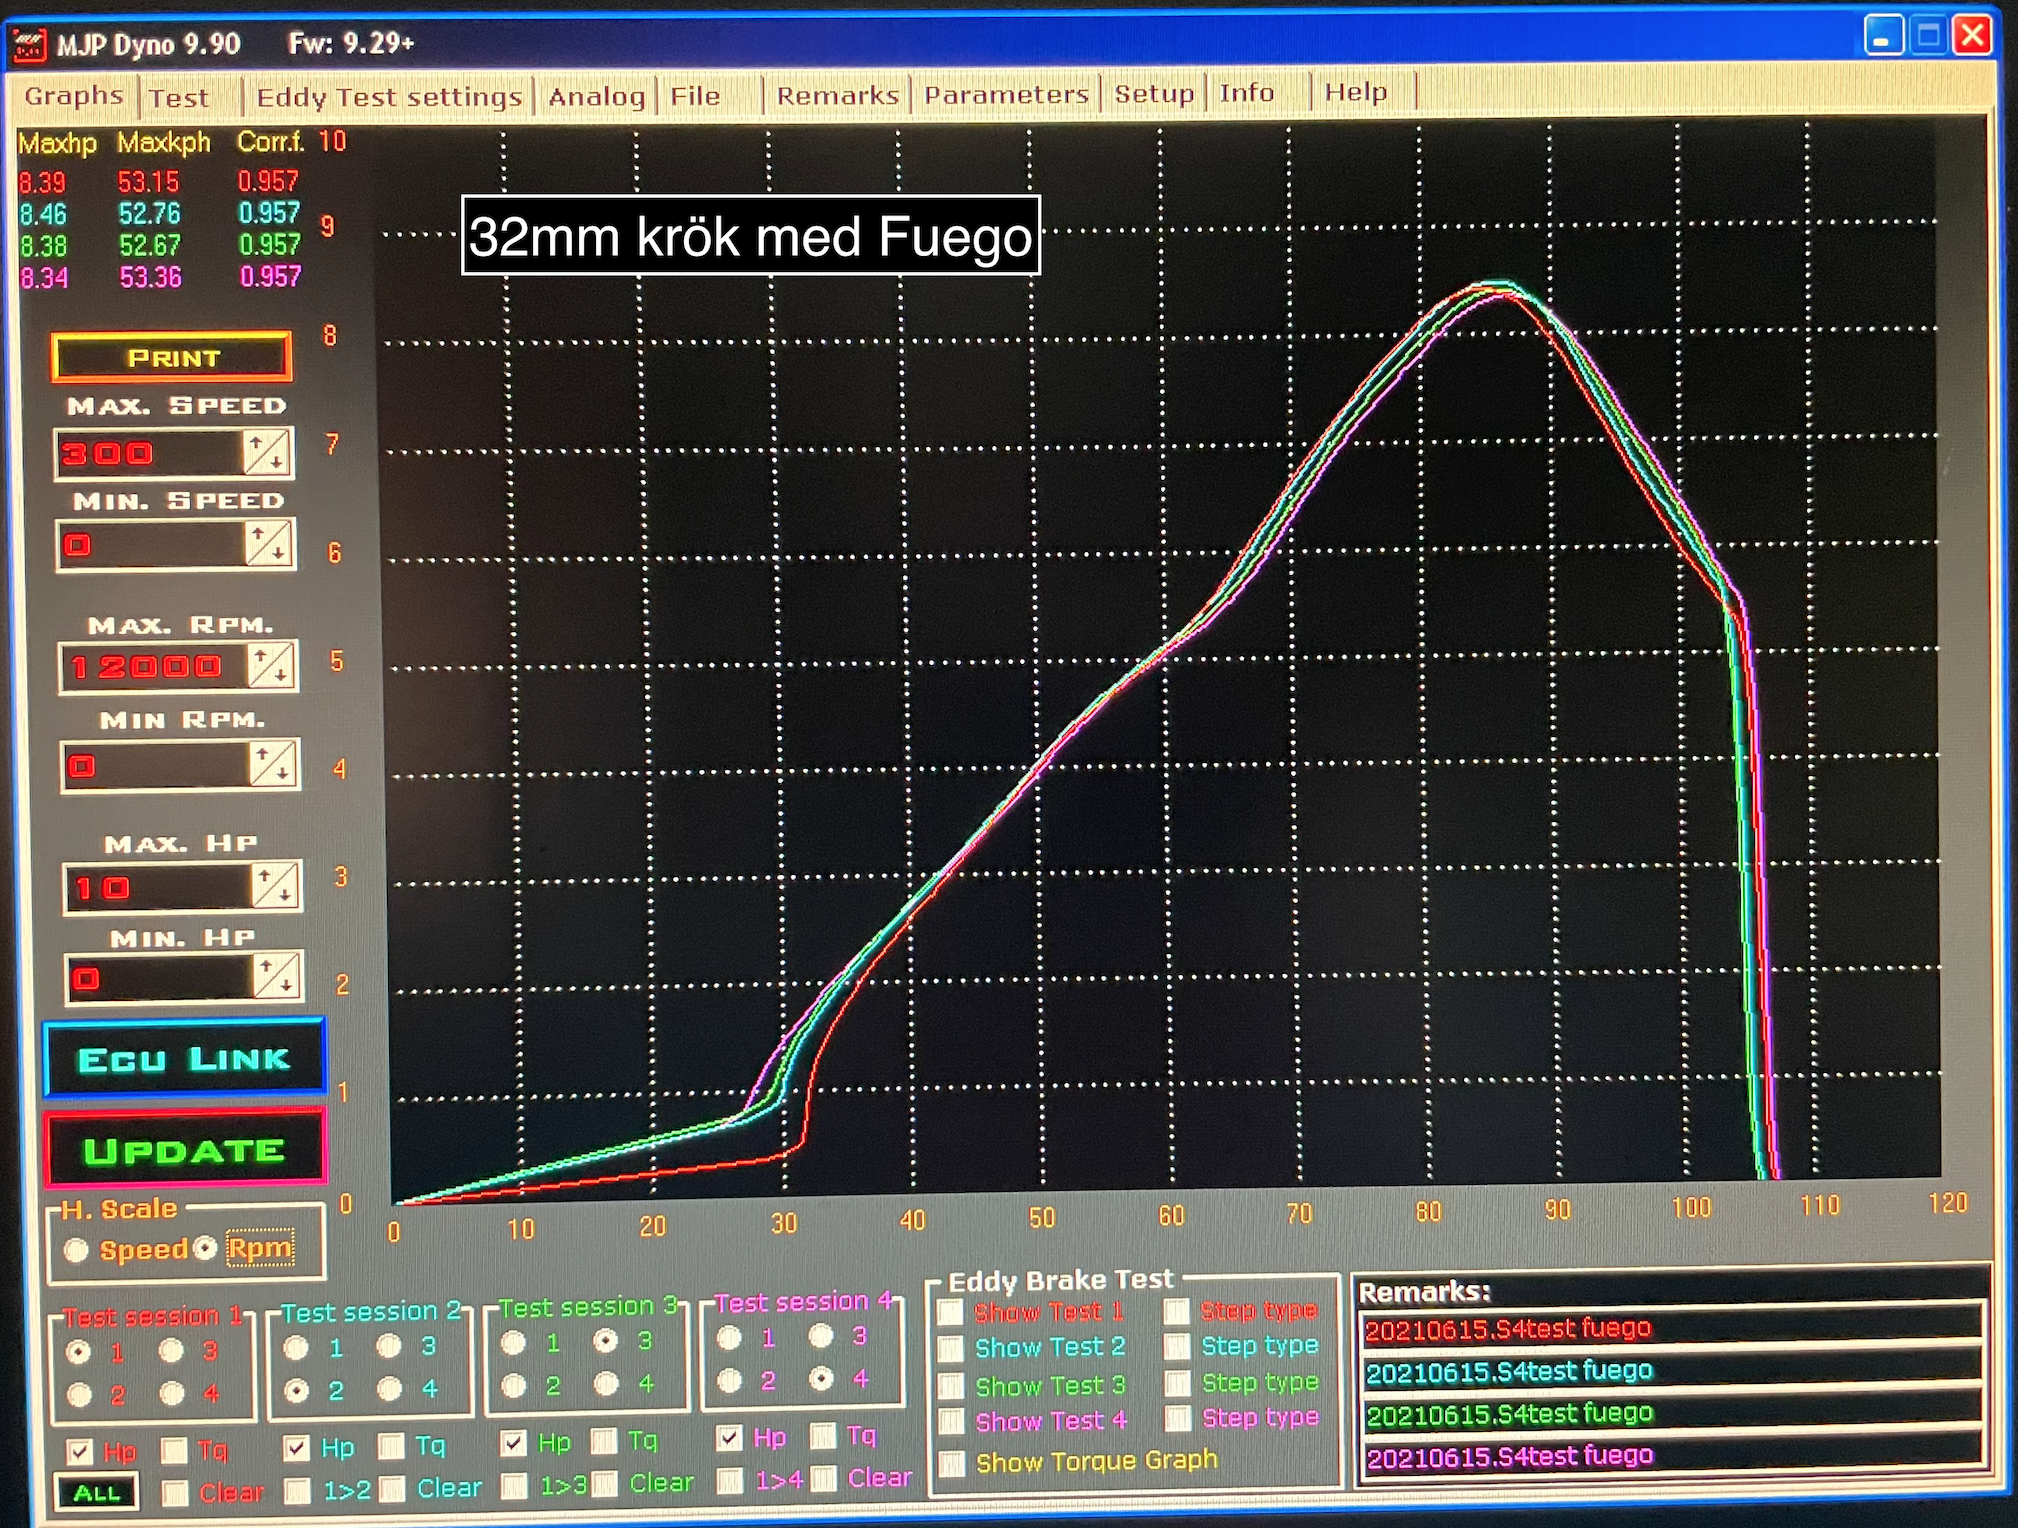Click the UPDATE button
Image resolution: width=2018 pixels, height=1528 pixels.
[185, 1150]
